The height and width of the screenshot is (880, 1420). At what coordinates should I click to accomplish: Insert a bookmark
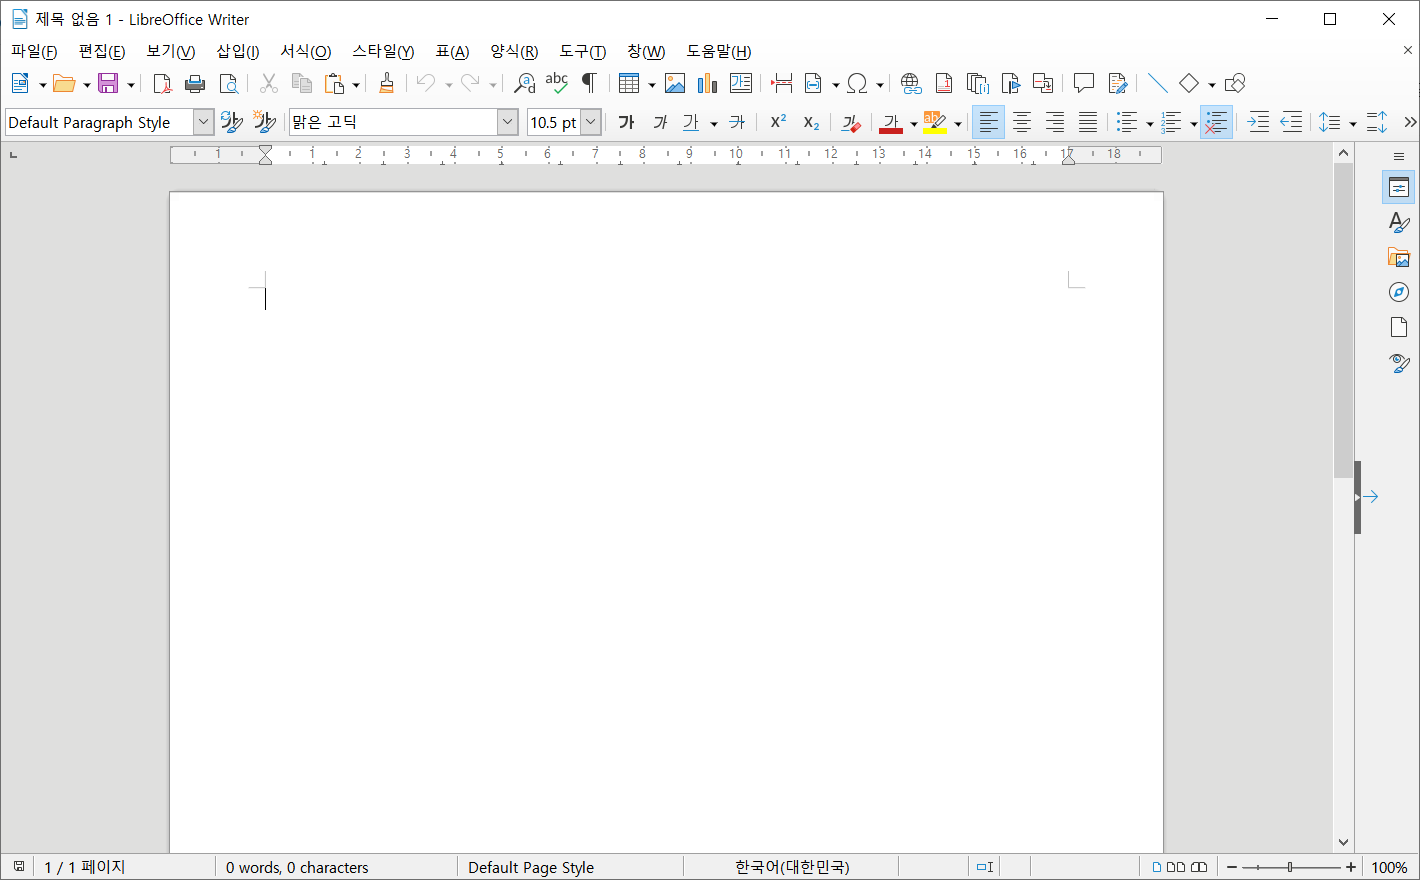[1011, 84]
